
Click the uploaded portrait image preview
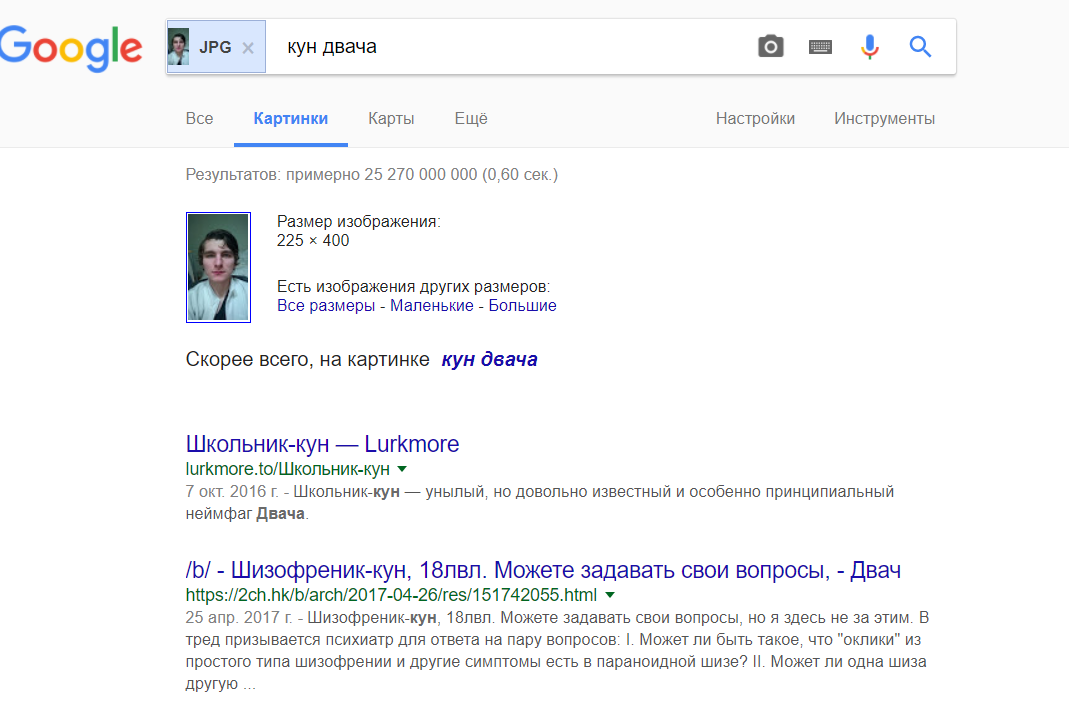218,267
